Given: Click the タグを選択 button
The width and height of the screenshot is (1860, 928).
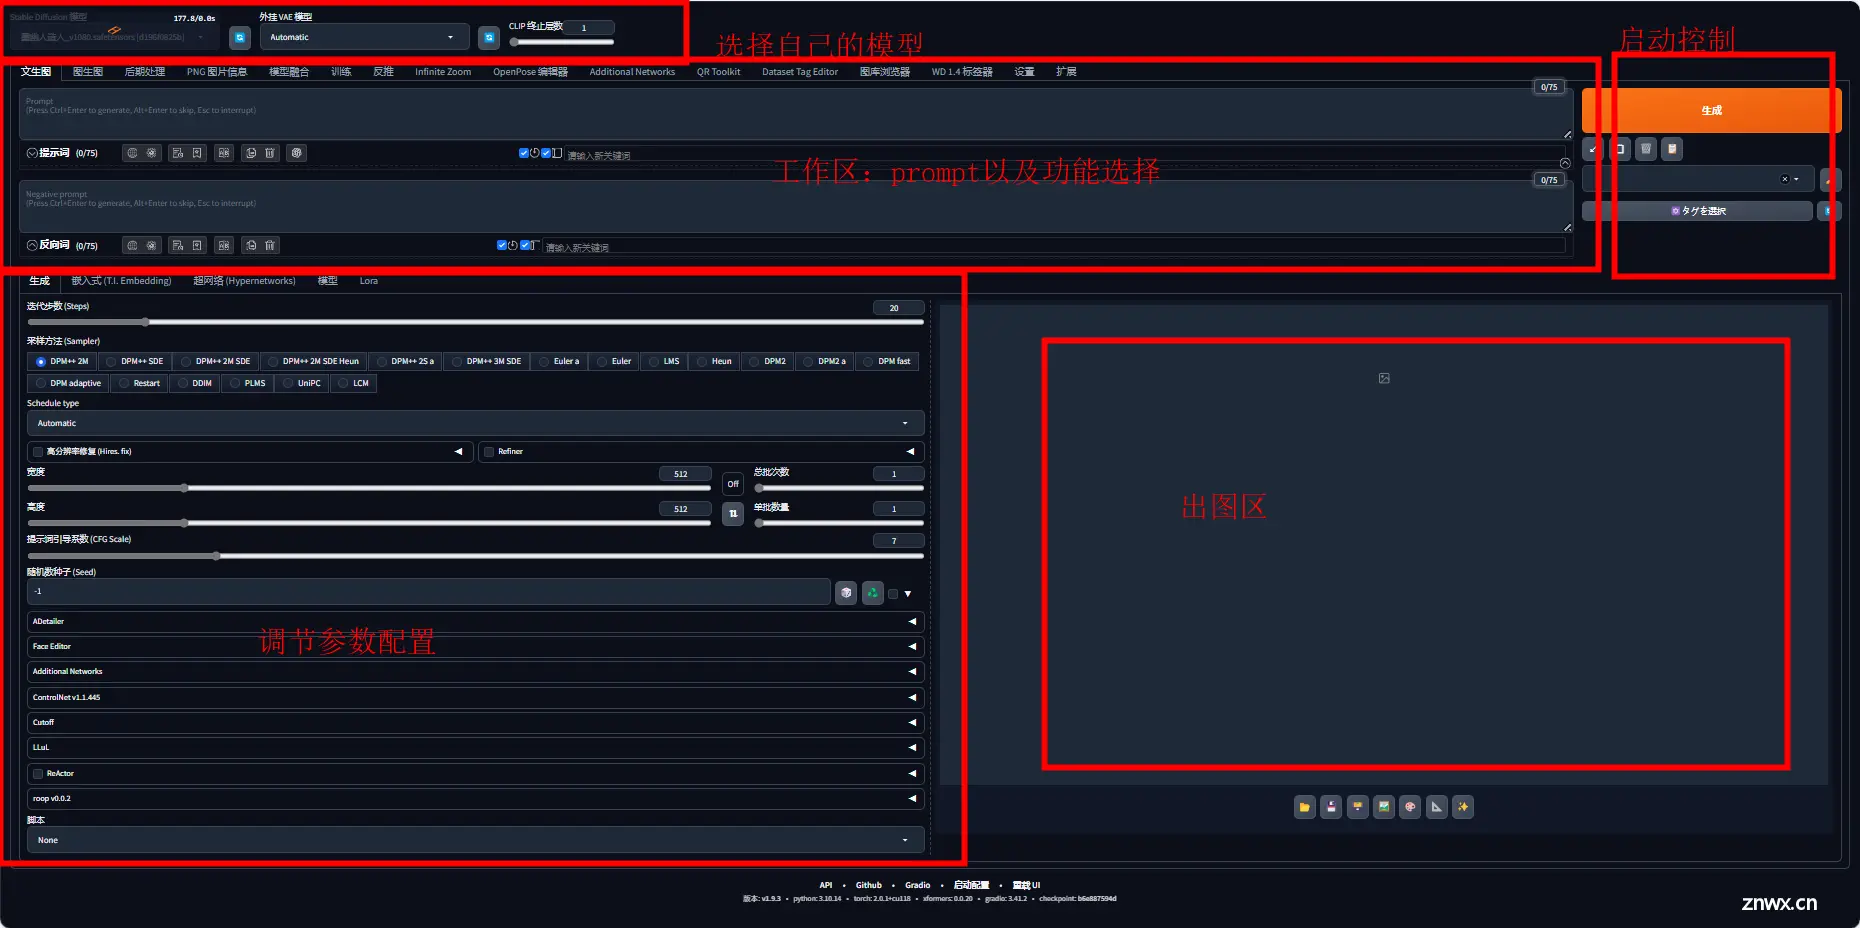Looking at the screenshot, I should coord(1697,211).
